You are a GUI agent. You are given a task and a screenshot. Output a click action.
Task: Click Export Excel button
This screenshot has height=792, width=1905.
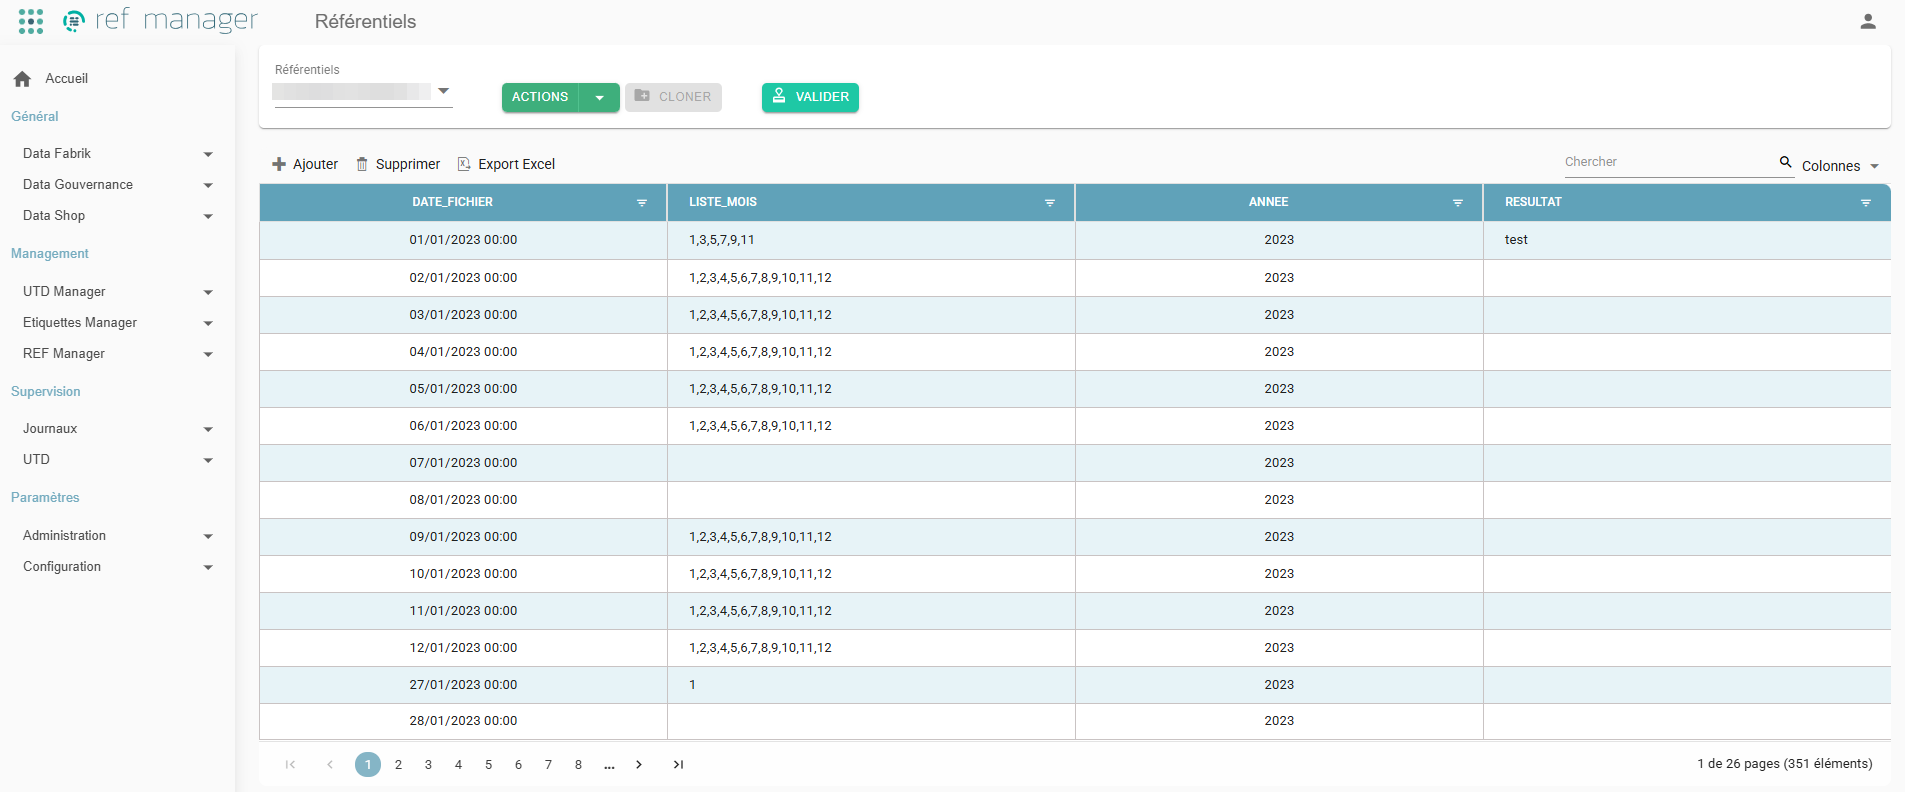coord(506,164)
